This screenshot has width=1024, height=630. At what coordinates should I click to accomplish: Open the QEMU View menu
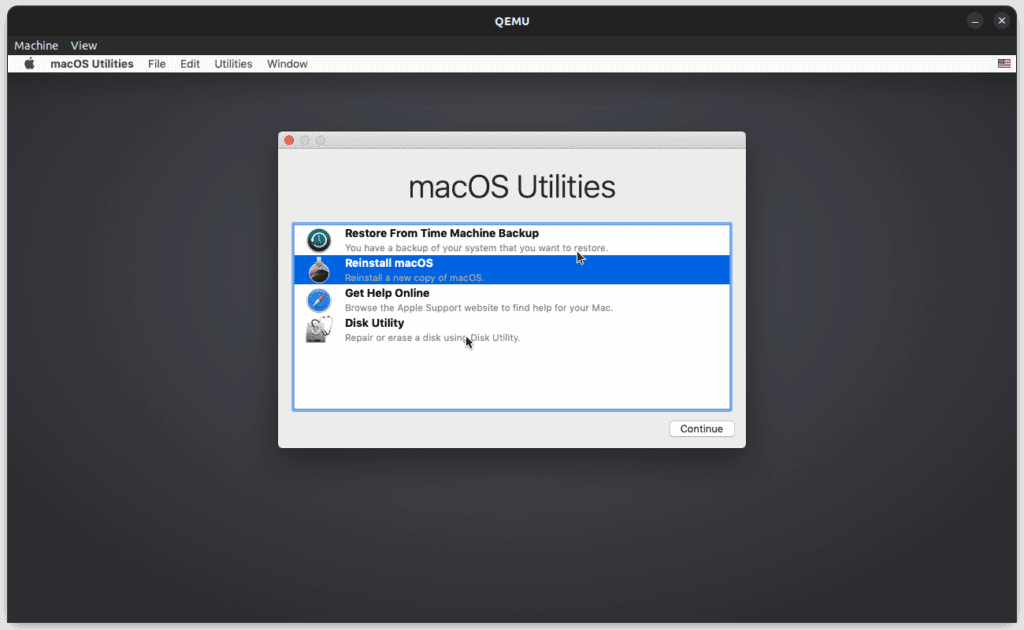(x=84, y=45)
